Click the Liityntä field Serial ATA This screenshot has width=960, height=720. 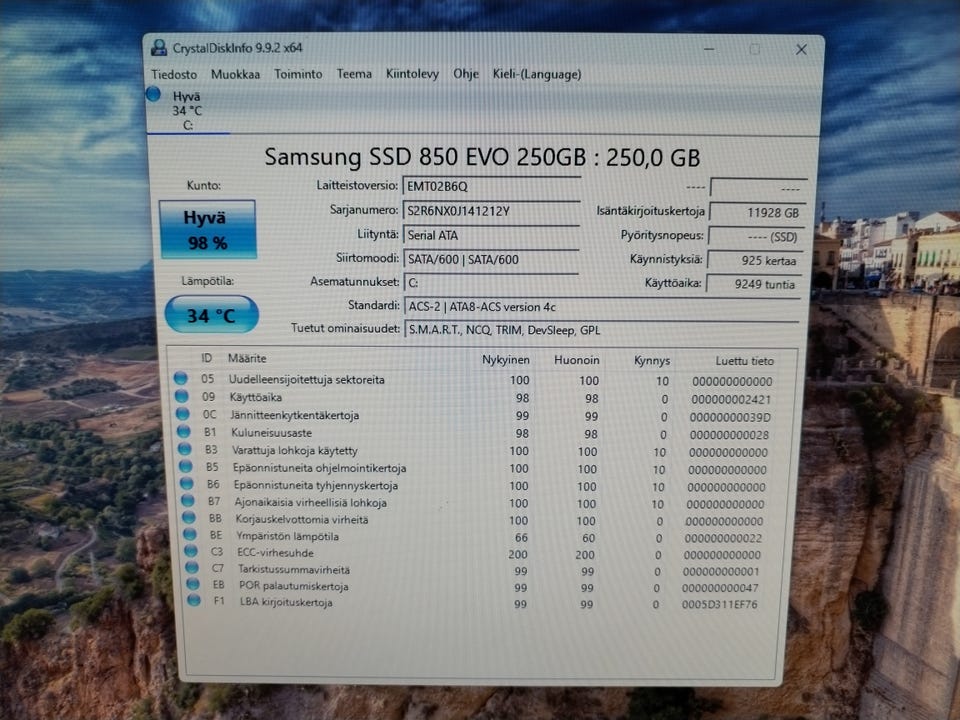491,235
